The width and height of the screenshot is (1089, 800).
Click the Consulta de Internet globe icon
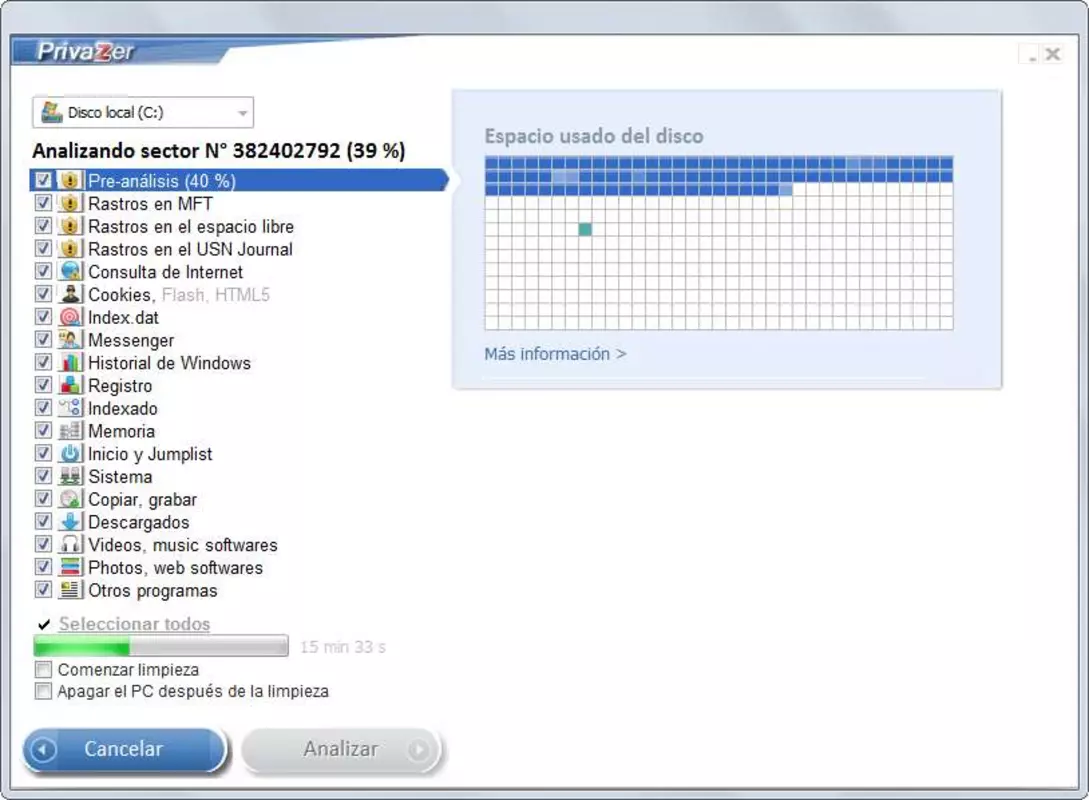(x=70, y=272)
